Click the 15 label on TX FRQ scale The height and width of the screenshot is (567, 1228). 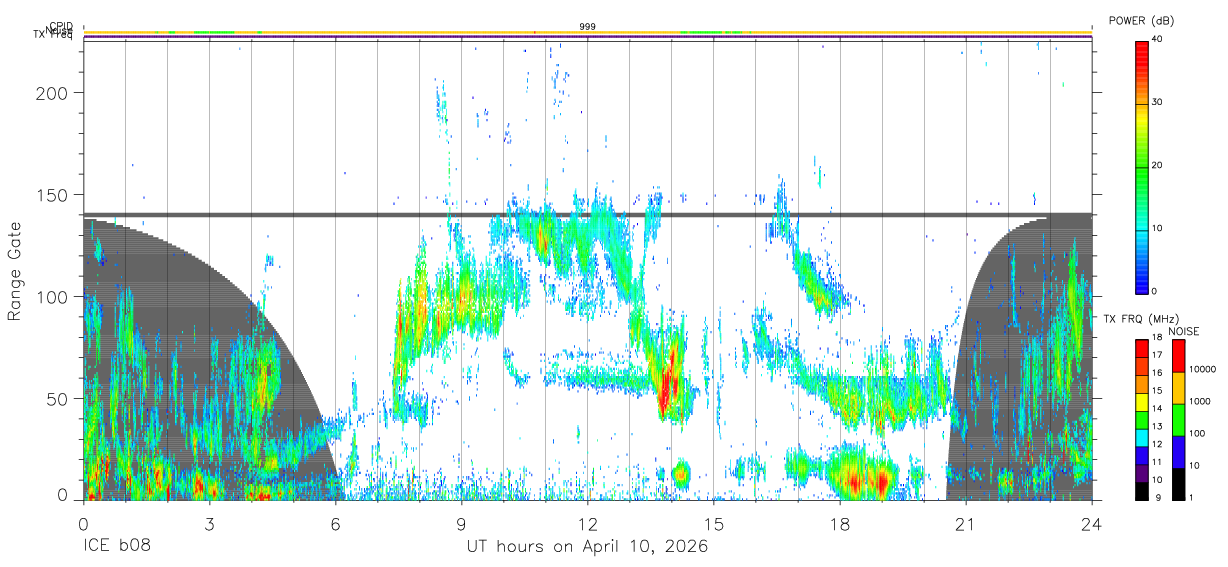tap(1157, 391)
